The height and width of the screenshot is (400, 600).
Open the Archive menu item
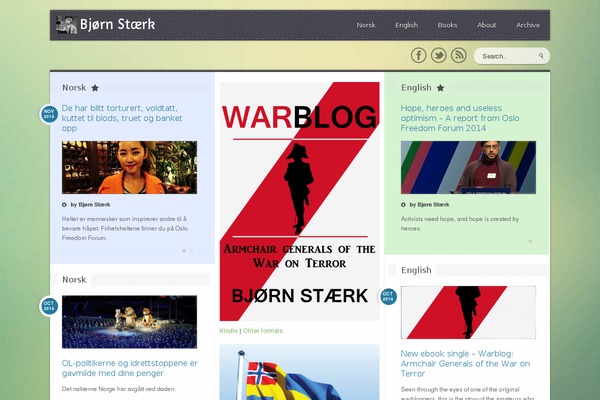[x=528, y=25]
